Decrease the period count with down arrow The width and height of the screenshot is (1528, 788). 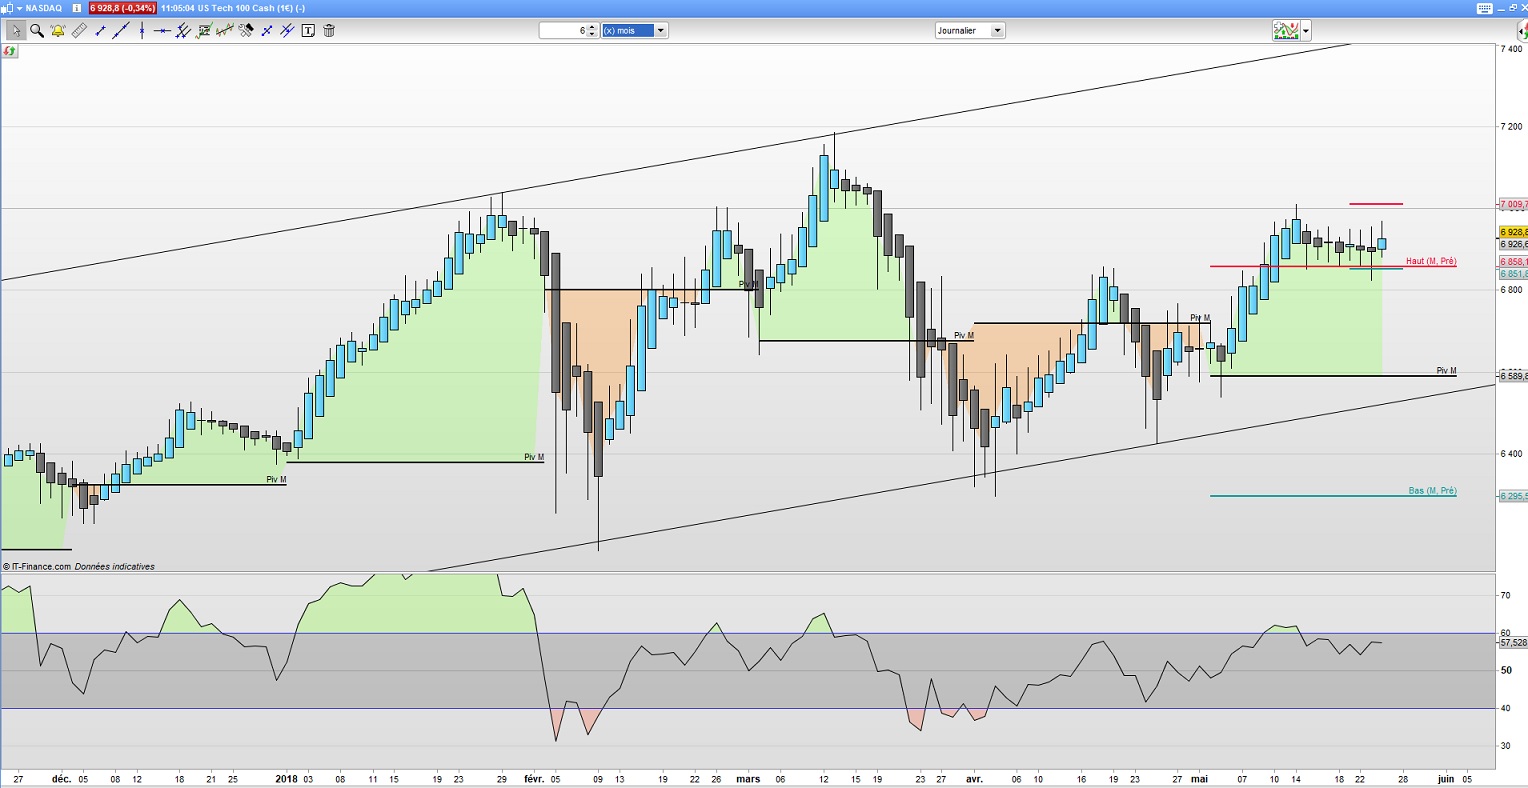pos(593,34)
